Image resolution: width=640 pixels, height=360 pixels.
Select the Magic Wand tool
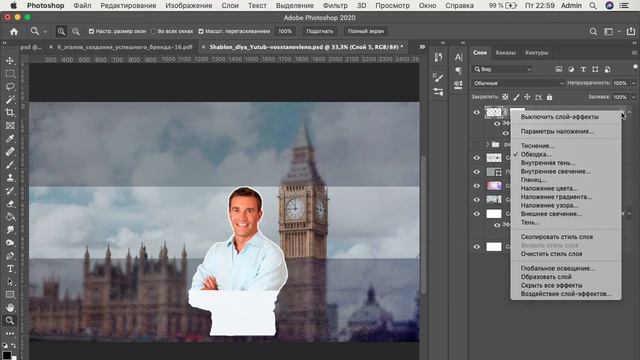tap(10, 100)
